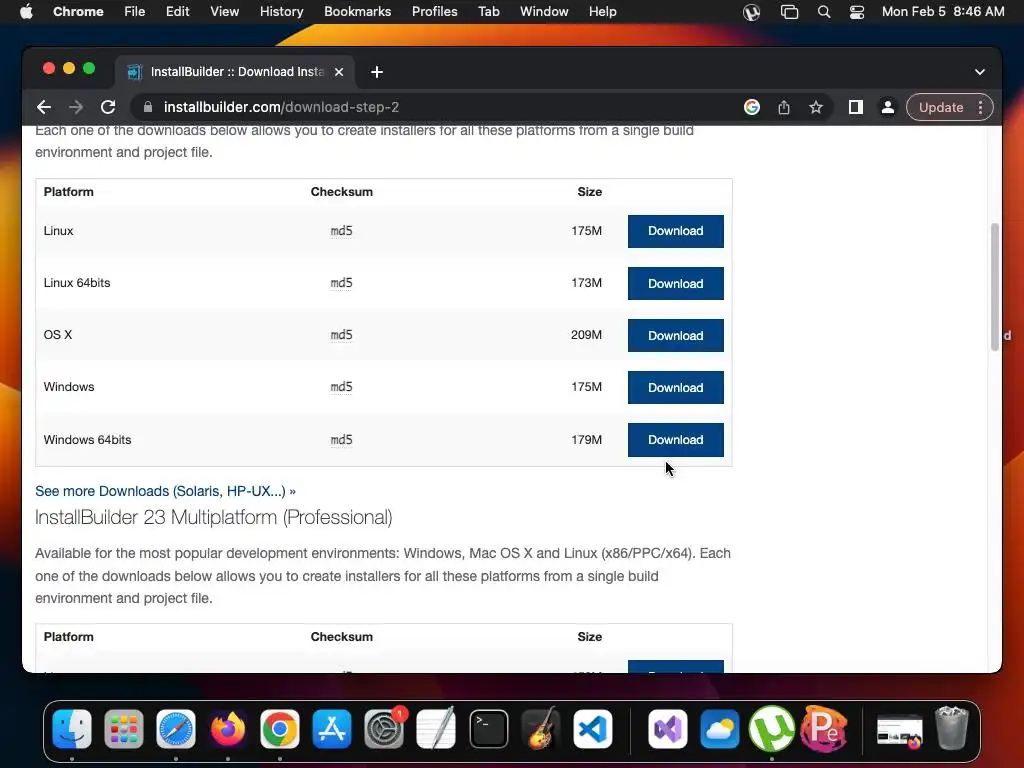Open TextEdit from the dock
The width and height of the screenshot is (1024, 768).
[x=436, y=729]
